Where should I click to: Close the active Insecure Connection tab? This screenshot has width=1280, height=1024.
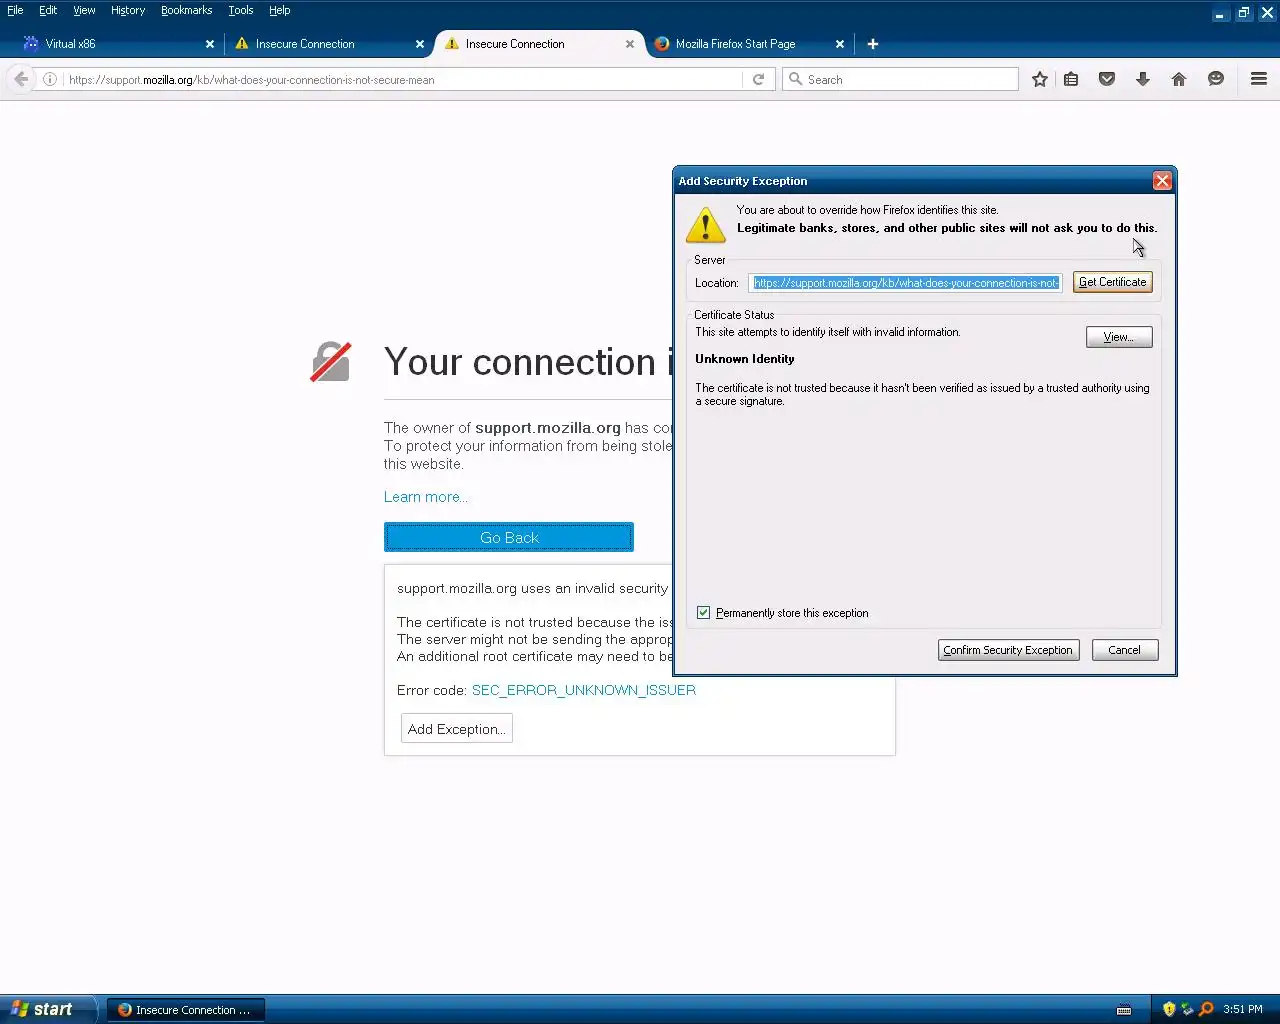[630, 44]
